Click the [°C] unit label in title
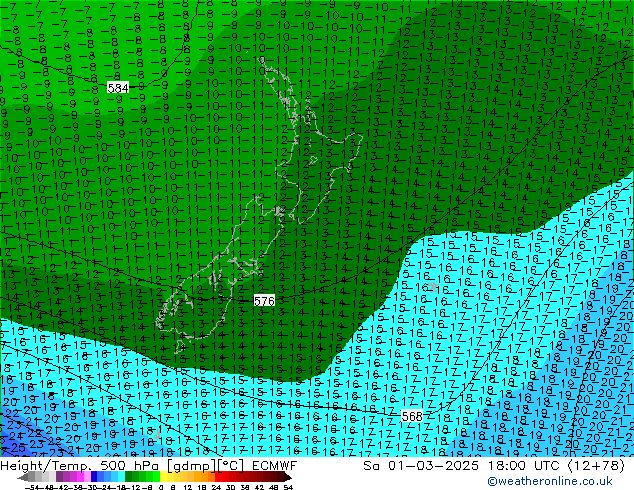The height and width of the screenshot is (490, 634). click(x=231, y=466)
